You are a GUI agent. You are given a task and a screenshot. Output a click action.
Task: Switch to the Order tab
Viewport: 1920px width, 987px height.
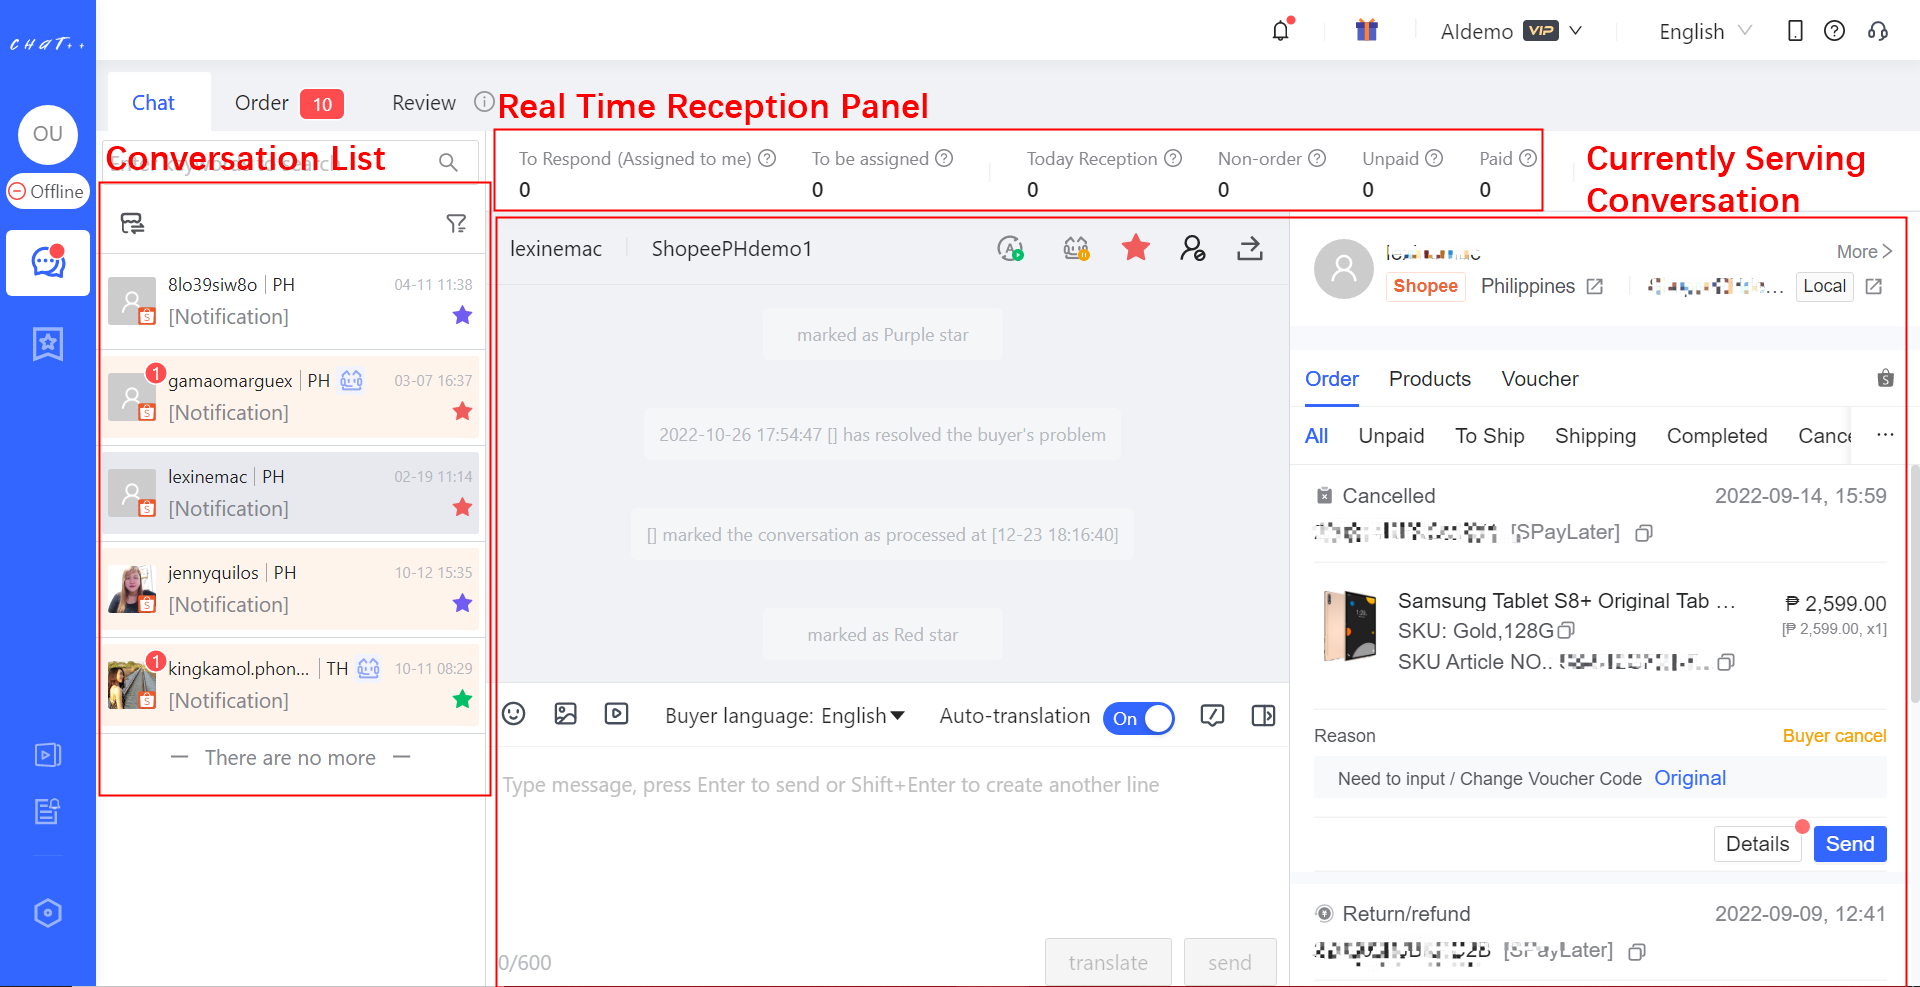(260, 102)
